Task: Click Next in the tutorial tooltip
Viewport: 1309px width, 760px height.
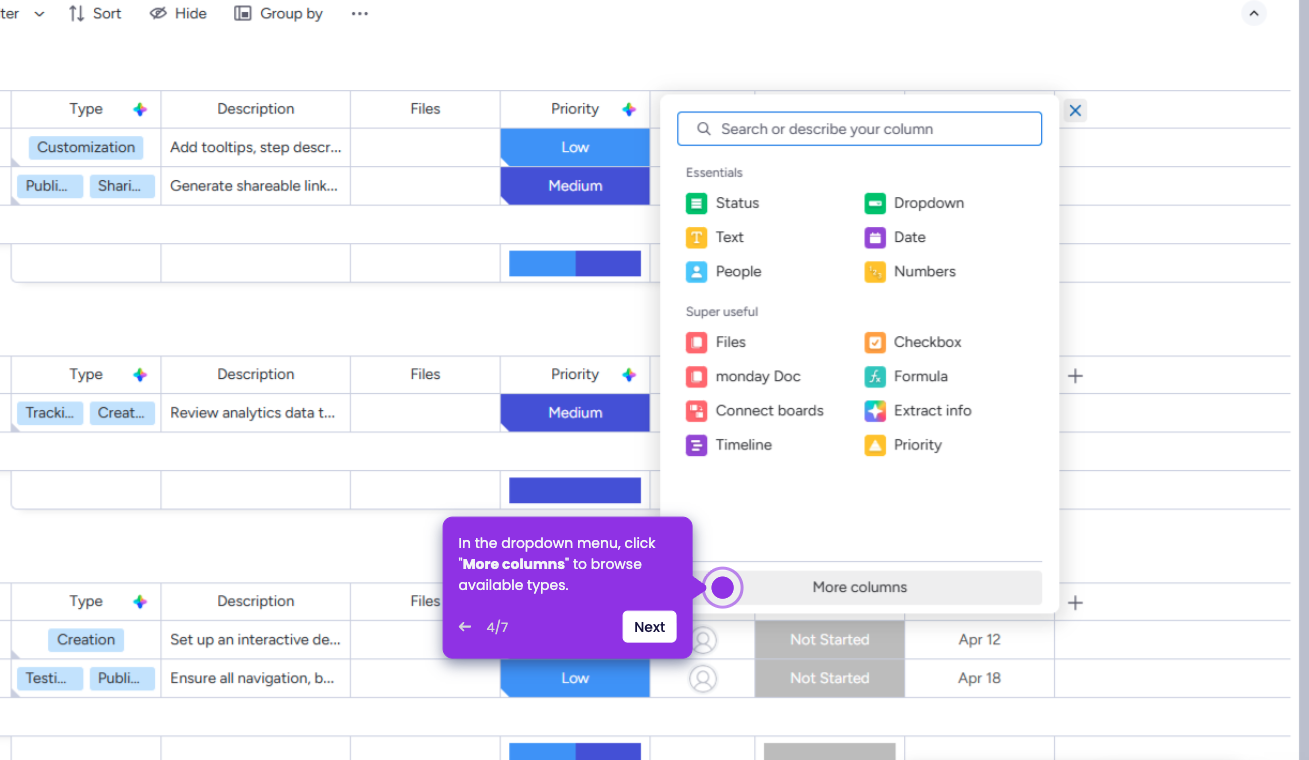Action: [649, 627]
